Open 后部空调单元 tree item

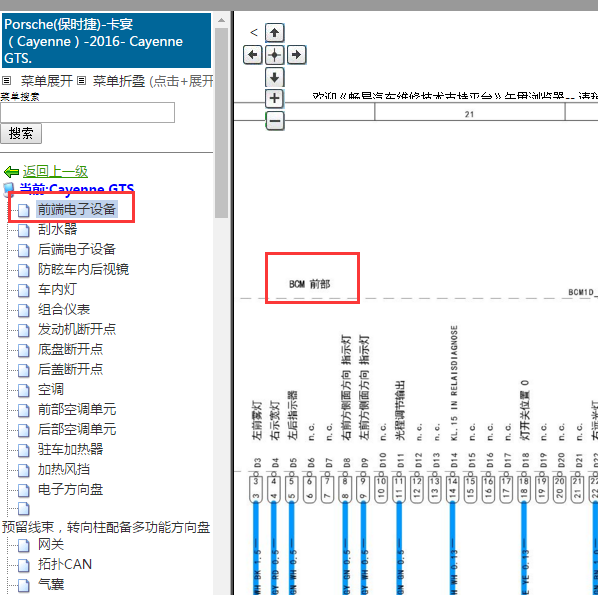[77, 429]
